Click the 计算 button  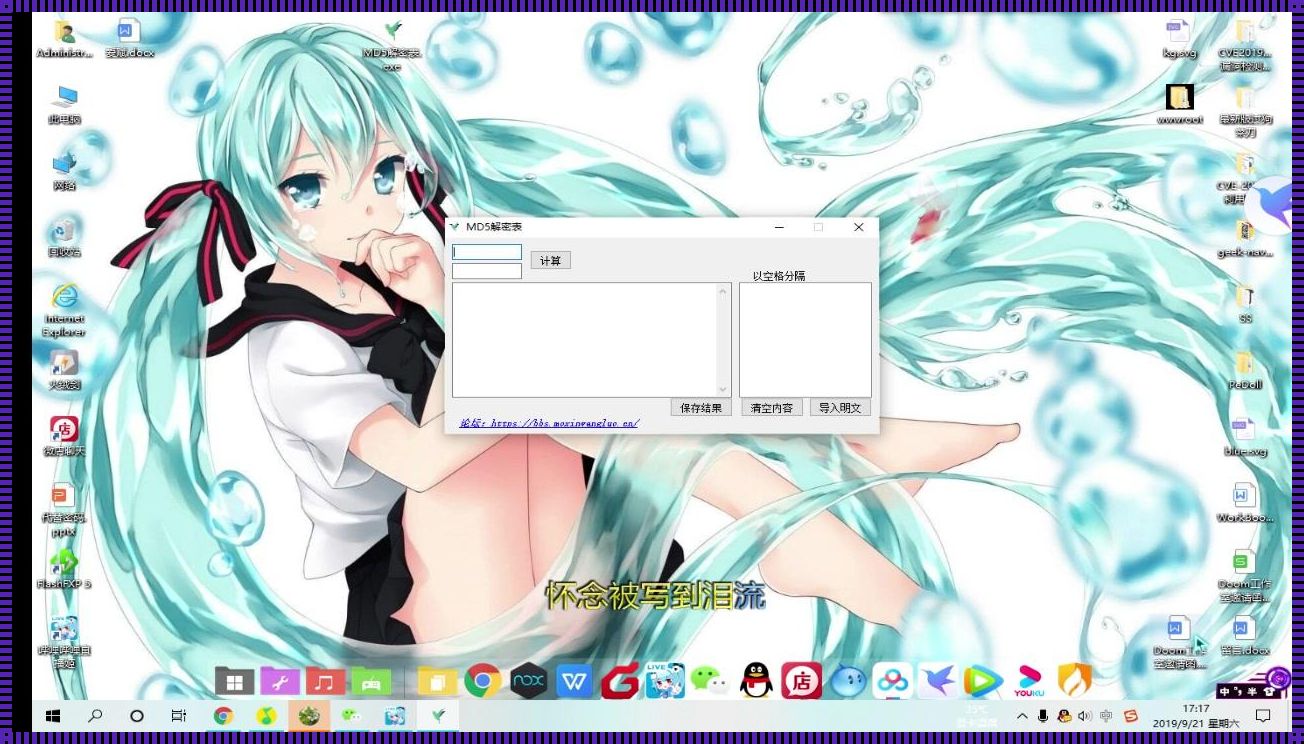550,260
